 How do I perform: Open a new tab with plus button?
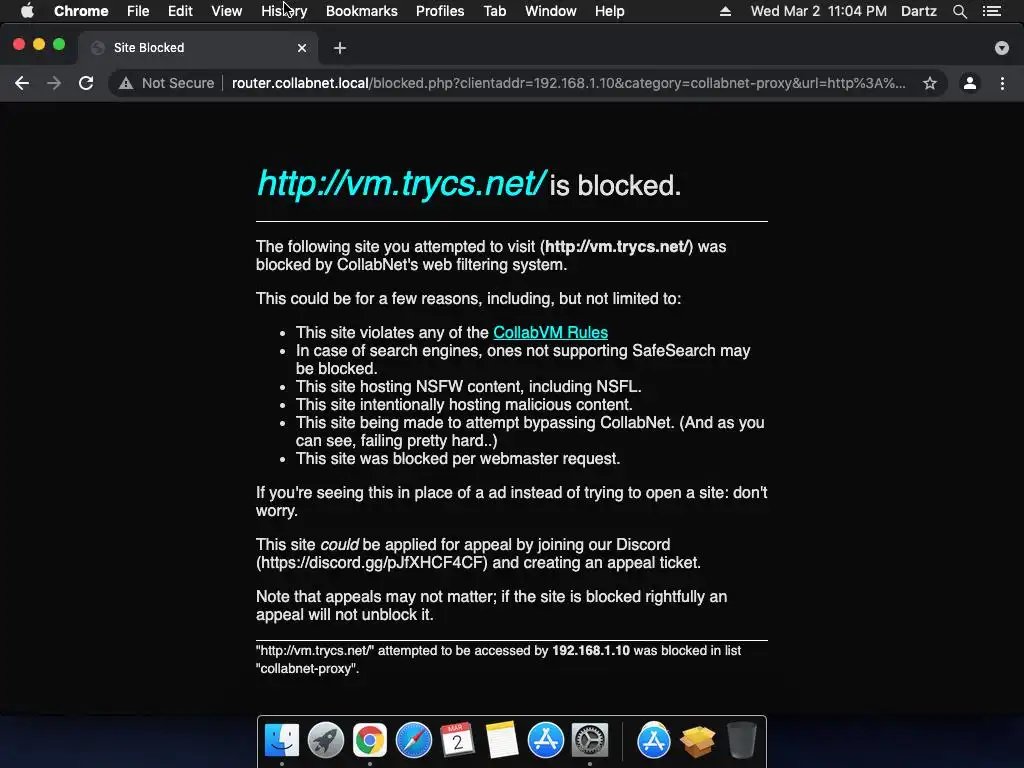point(340,48)
